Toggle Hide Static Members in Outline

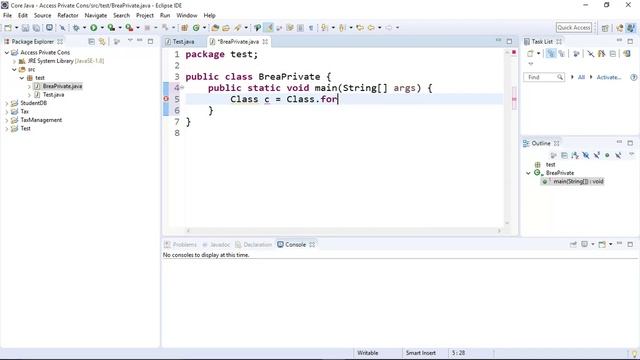coord(596,155)
